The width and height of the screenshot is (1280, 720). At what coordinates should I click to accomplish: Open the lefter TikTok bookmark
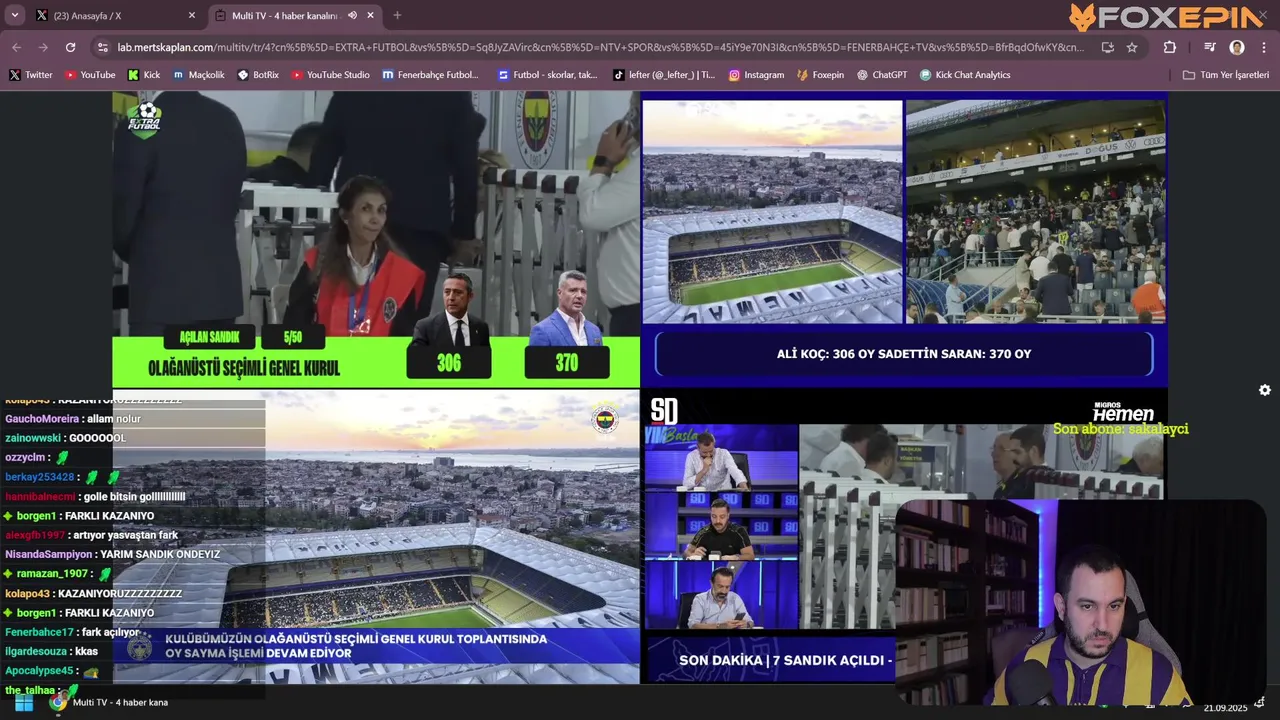(x=663, y=75)
